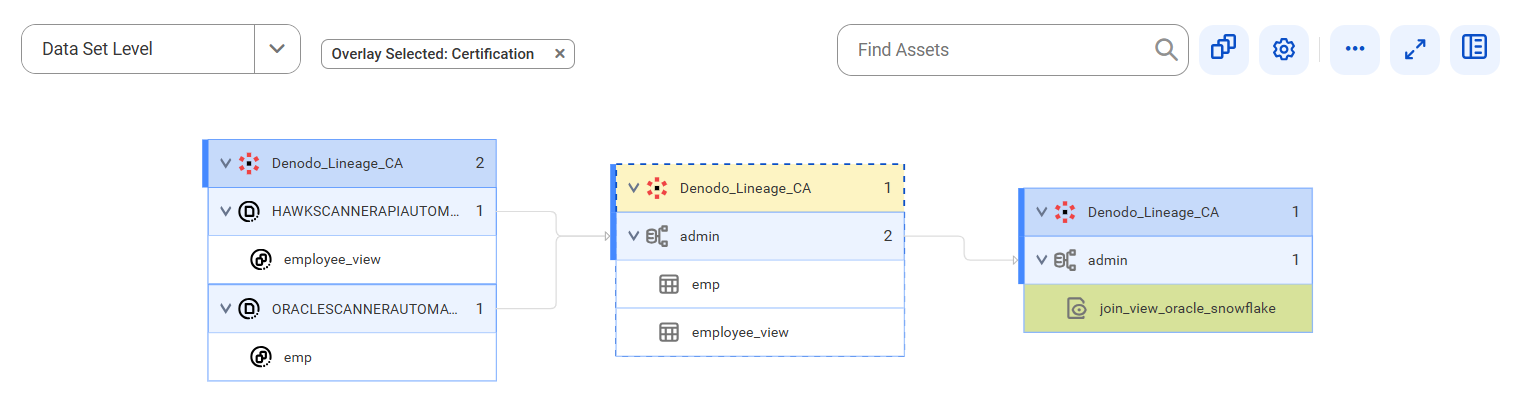Expand lineage to full screen

point(1415,49)
